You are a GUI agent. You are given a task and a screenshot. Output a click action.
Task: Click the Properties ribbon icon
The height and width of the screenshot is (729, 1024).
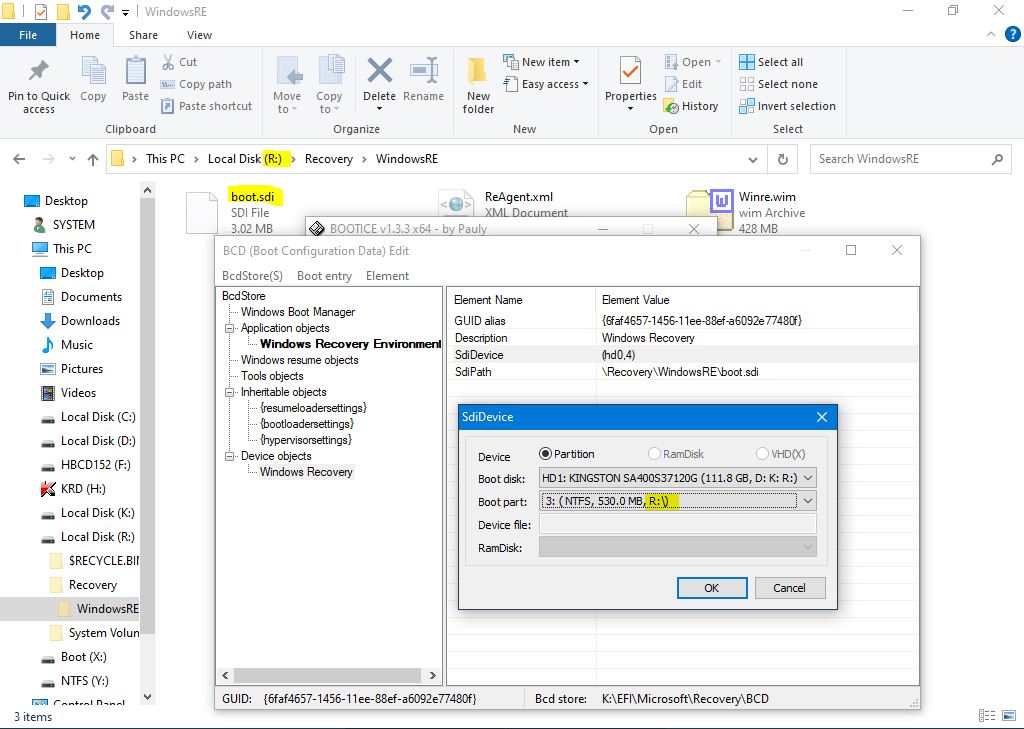[x=630, y=74]
